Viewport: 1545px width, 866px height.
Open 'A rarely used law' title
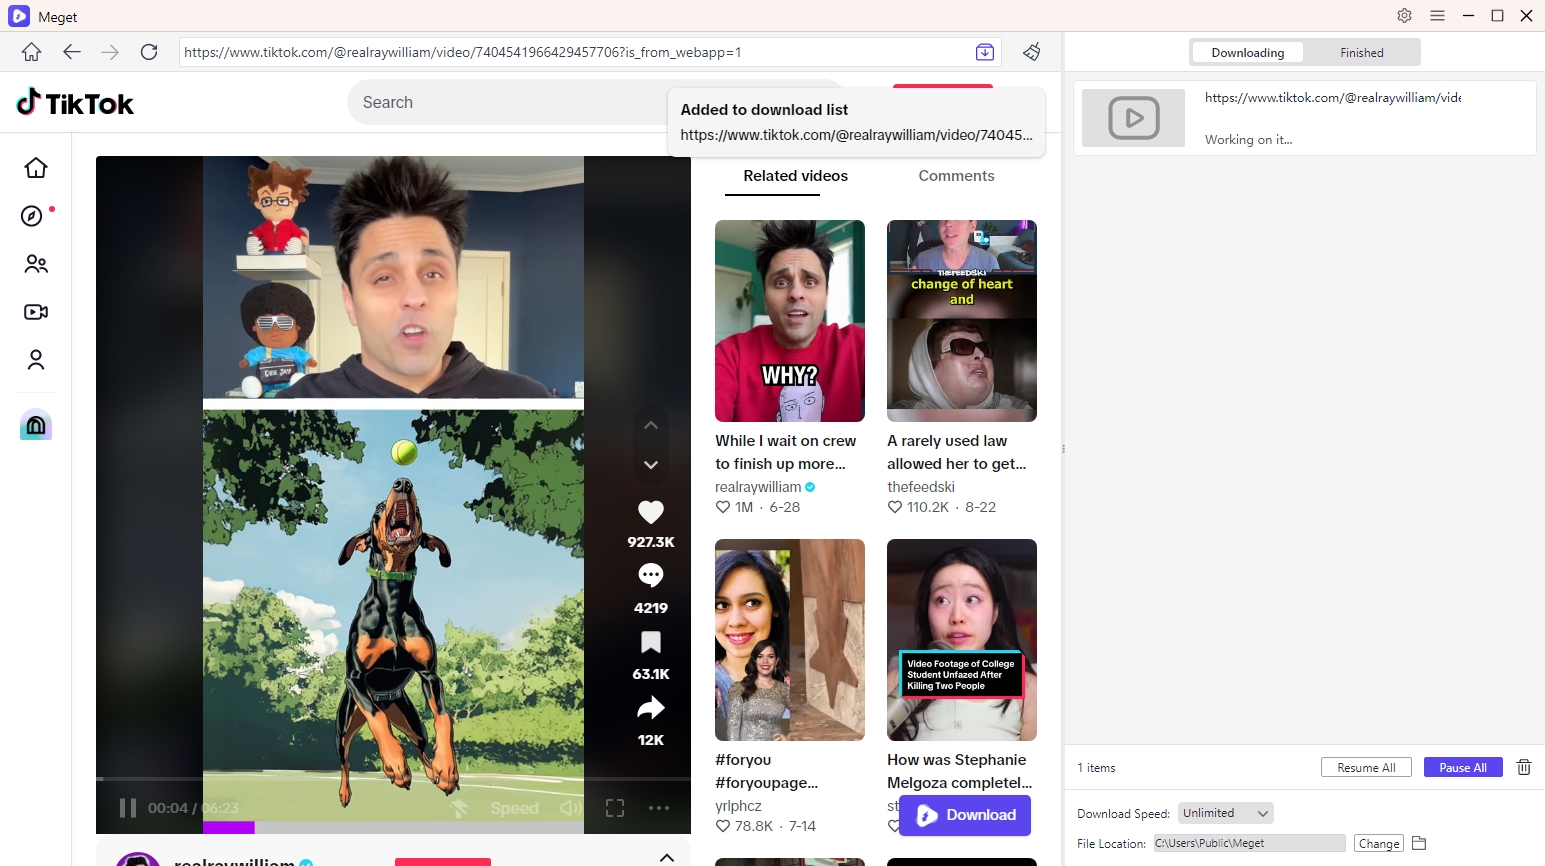[x=957, y=452]
